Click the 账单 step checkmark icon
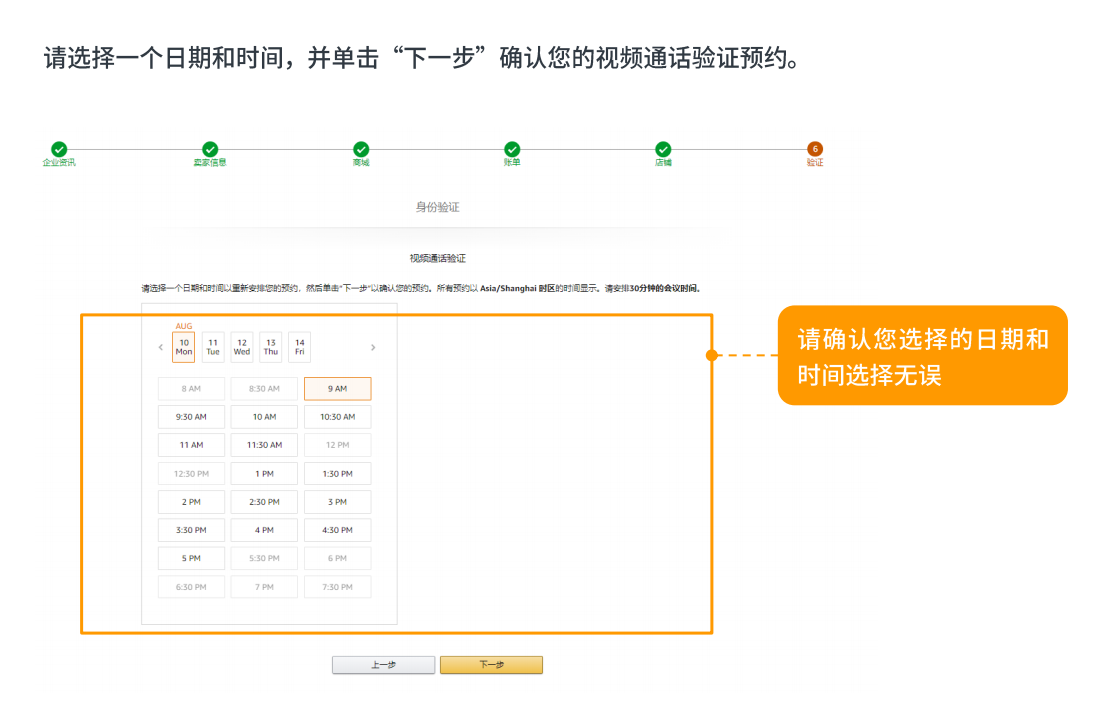 [x=512, y=149]
